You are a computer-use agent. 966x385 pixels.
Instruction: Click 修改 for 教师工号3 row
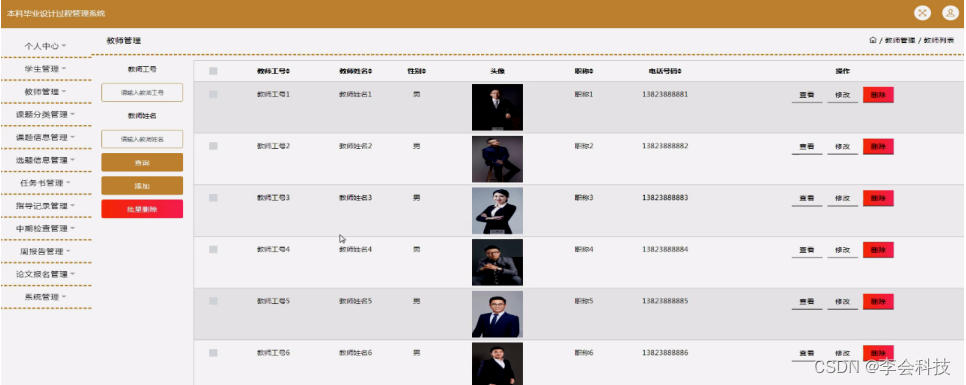(843, 199)
